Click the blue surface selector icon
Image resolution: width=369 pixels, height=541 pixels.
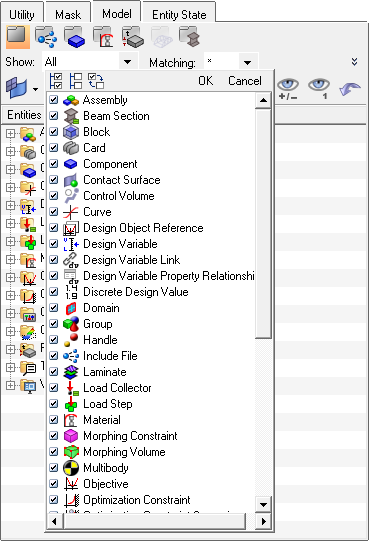pos(17,88)
